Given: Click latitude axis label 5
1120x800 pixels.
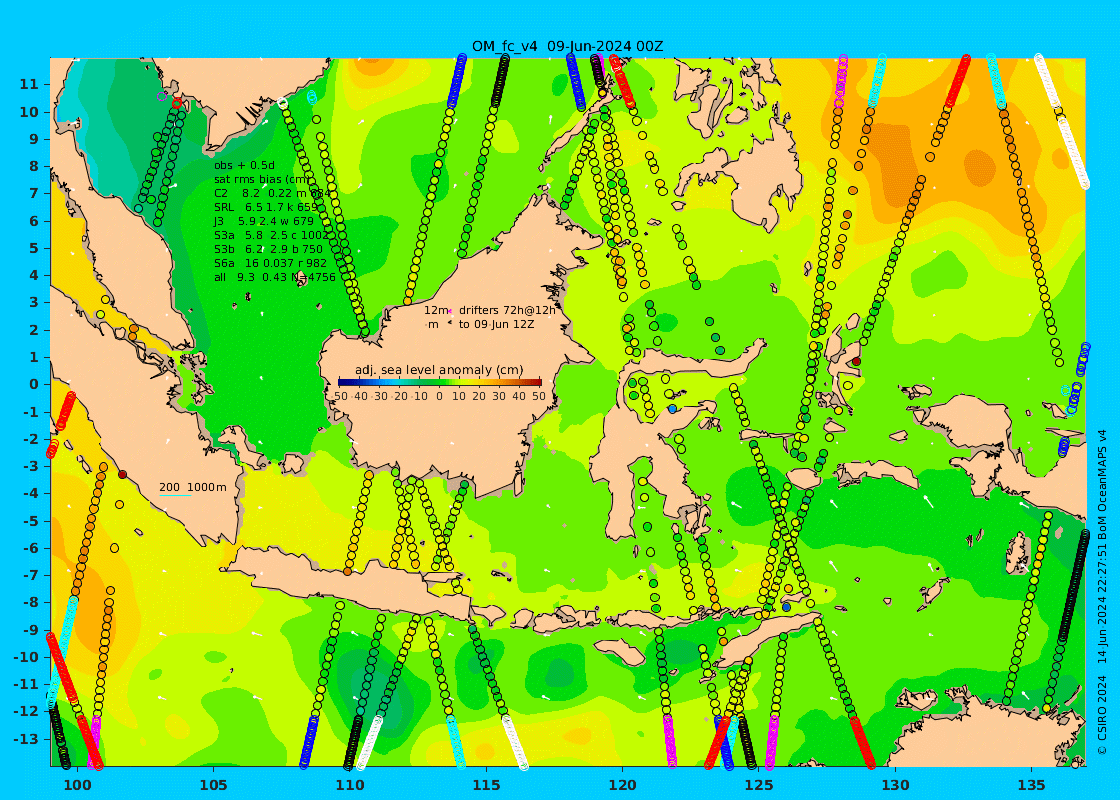Looking at the screenshot, I should pos(33,248).
